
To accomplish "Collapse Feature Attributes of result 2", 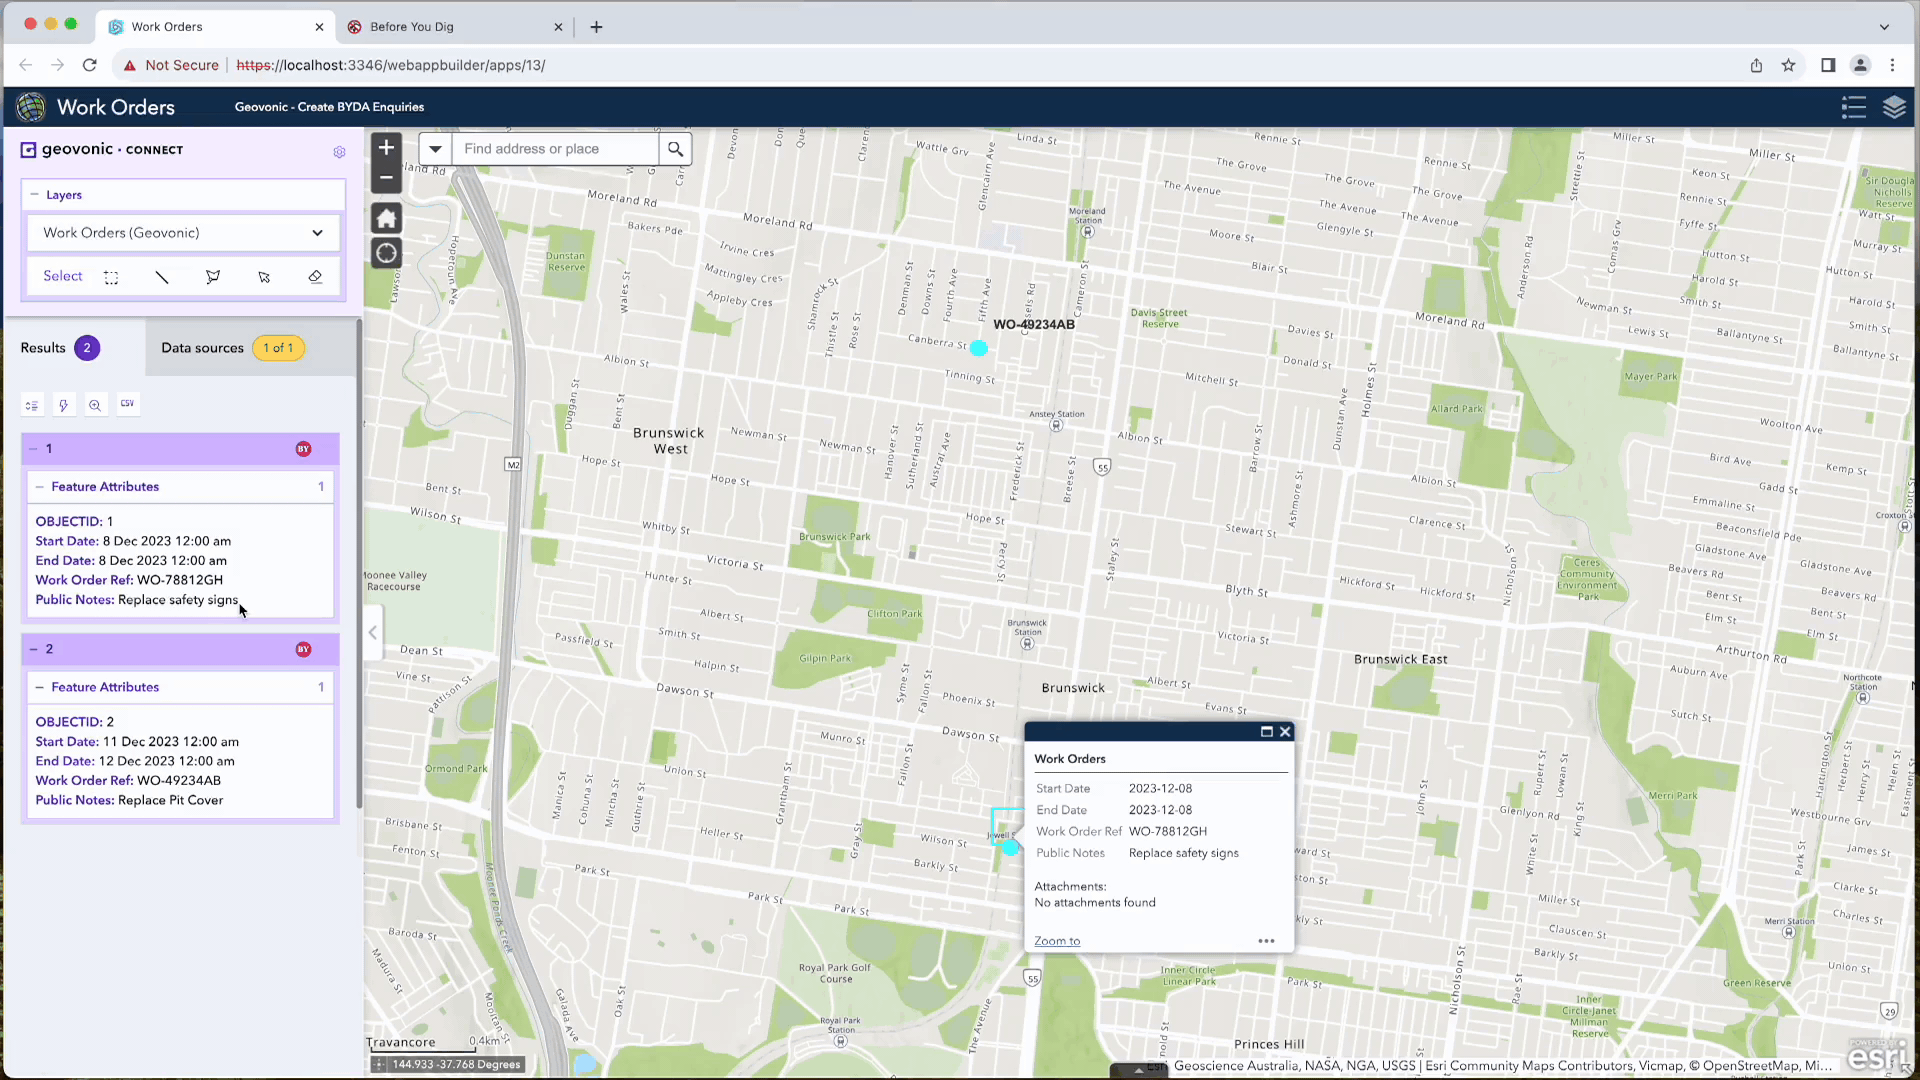I will click(x=40, y=687).
